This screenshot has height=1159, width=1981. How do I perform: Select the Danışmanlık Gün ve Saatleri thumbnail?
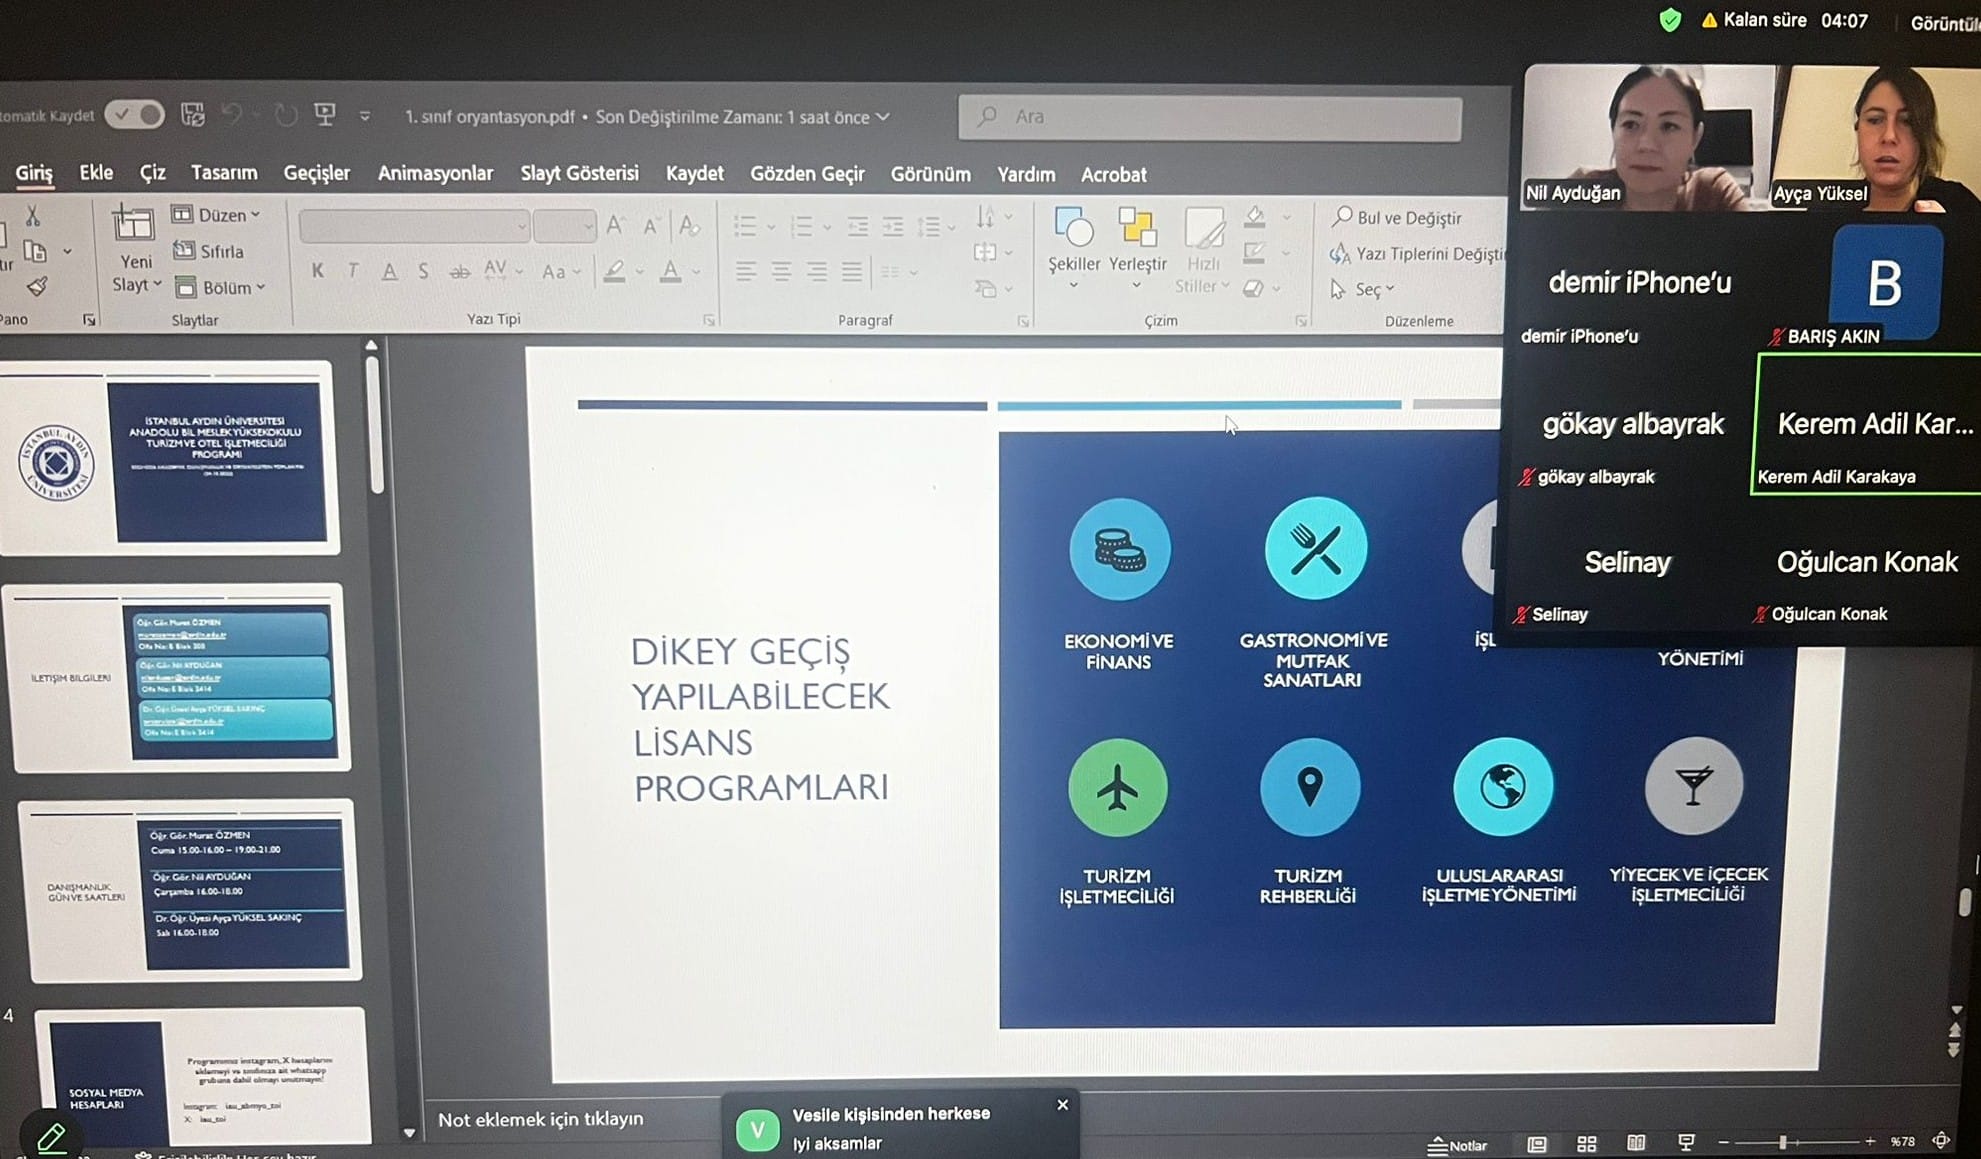(190, 890)
